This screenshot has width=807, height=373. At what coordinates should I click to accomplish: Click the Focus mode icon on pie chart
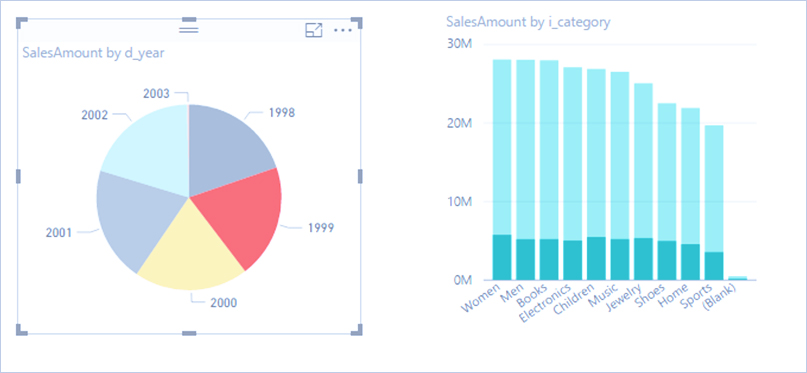313,30
